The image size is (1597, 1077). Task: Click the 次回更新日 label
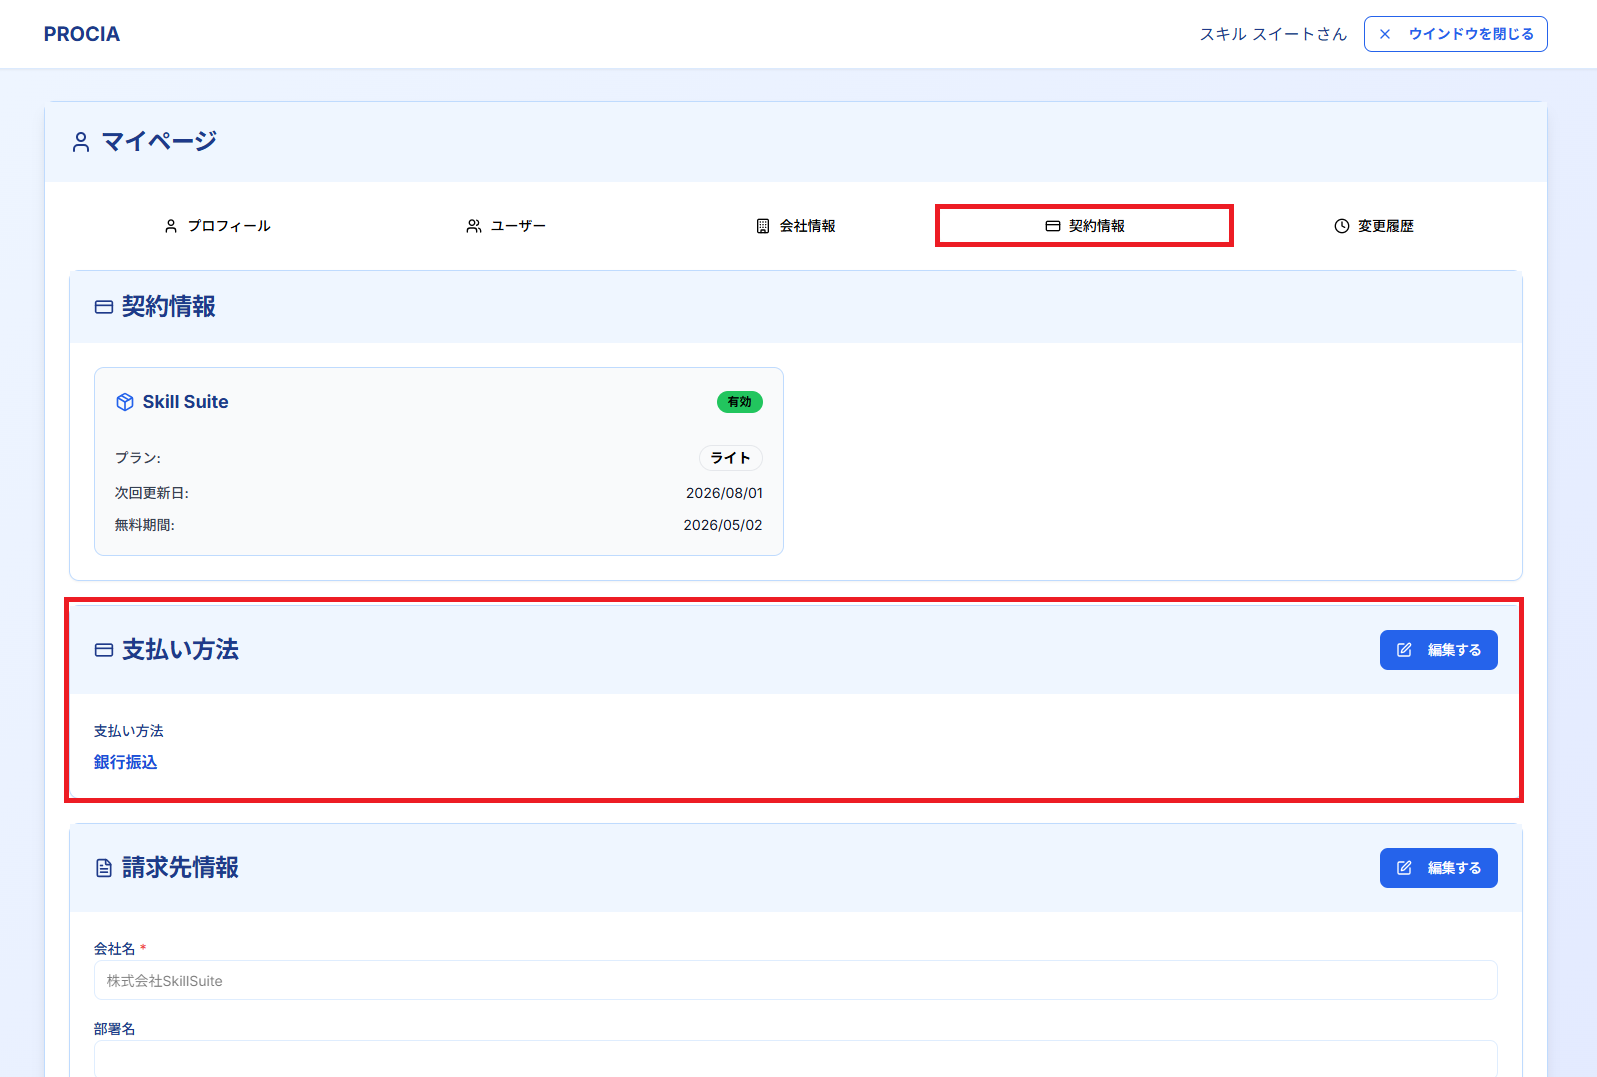[152, 493]
